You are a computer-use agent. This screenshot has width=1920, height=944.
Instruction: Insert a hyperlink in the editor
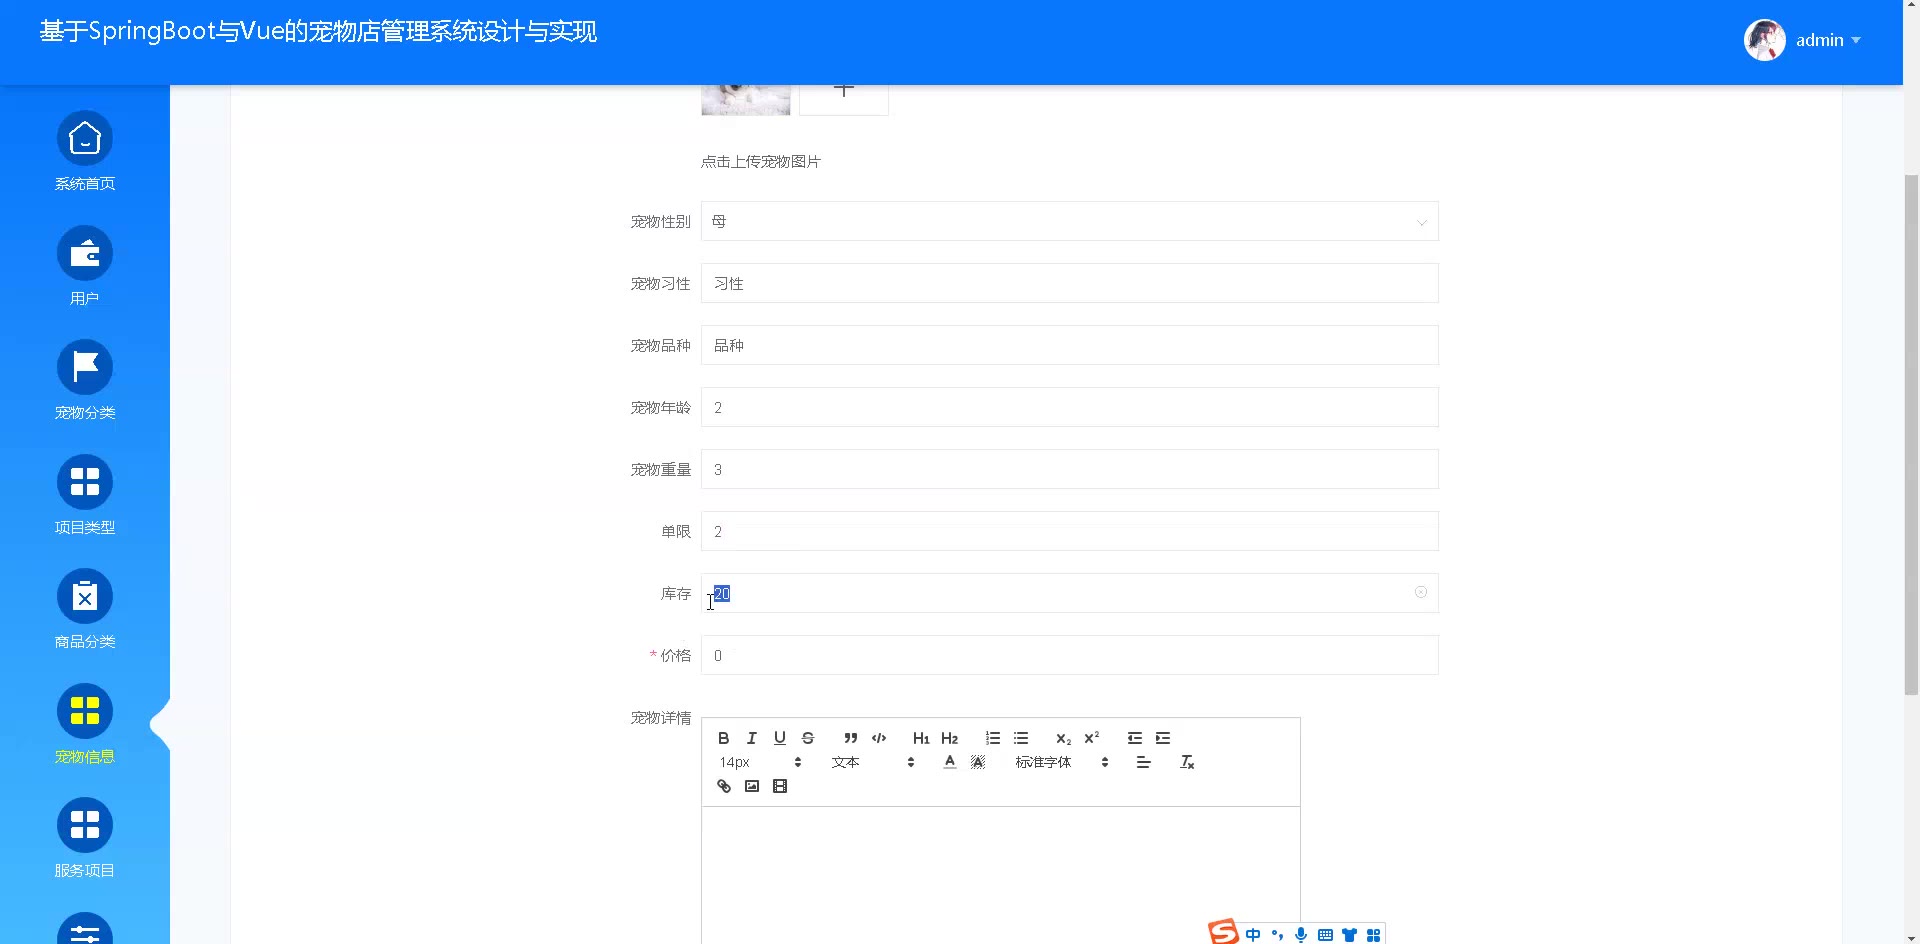[724, 786]
